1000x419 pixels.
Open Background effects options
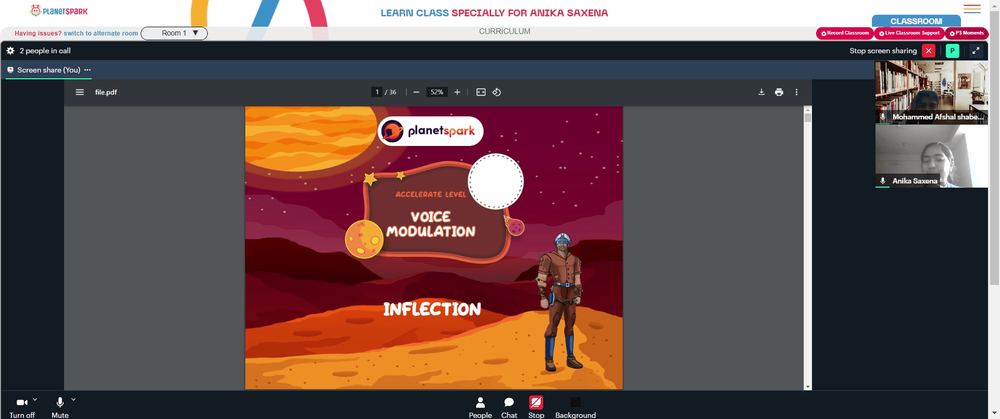pos(575,407)
